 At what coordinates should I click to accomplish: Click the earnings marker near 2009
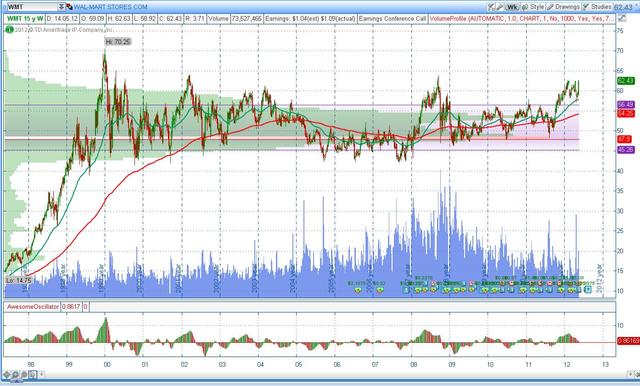click(447, 290)
